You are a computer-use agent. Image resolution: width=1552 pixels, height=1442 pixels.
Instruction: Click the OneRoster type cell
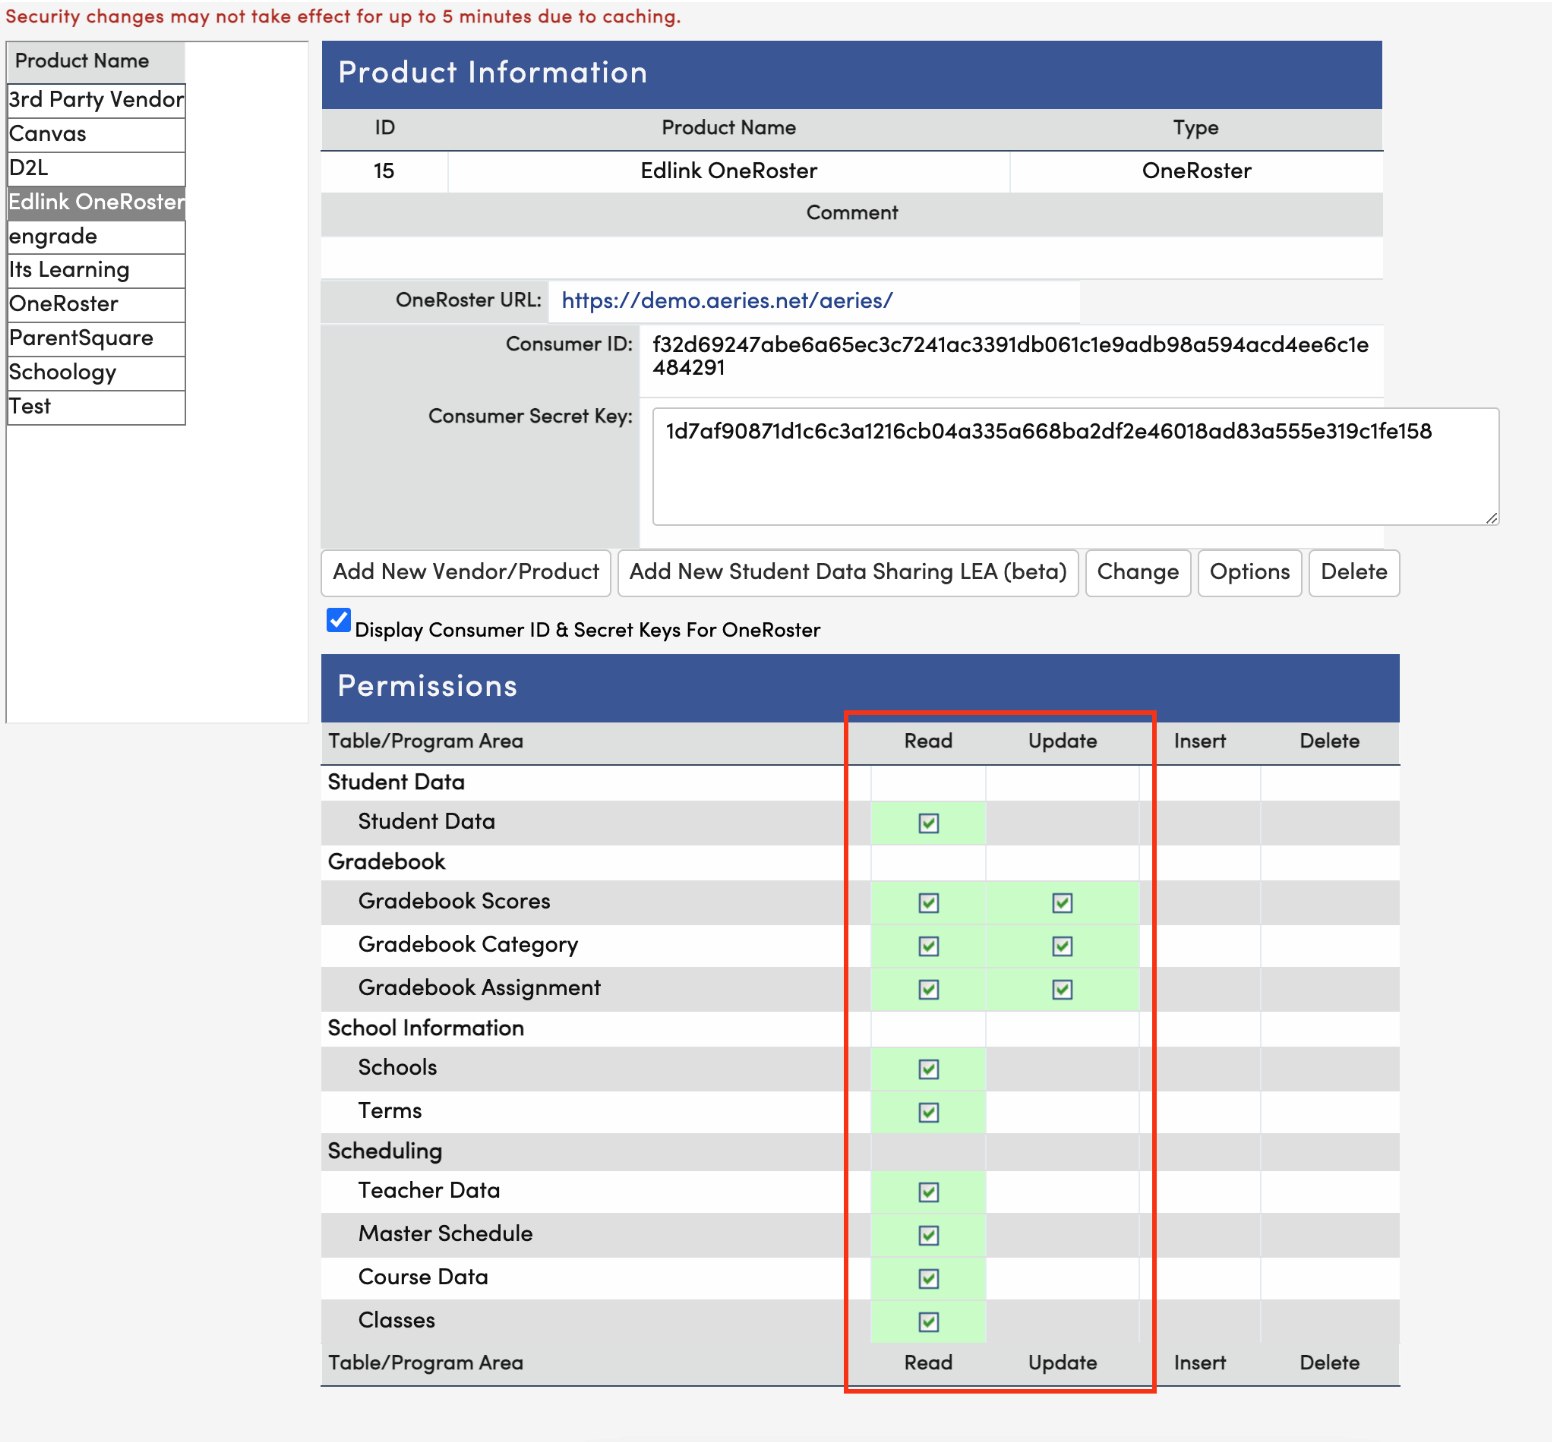point(1197,171)
